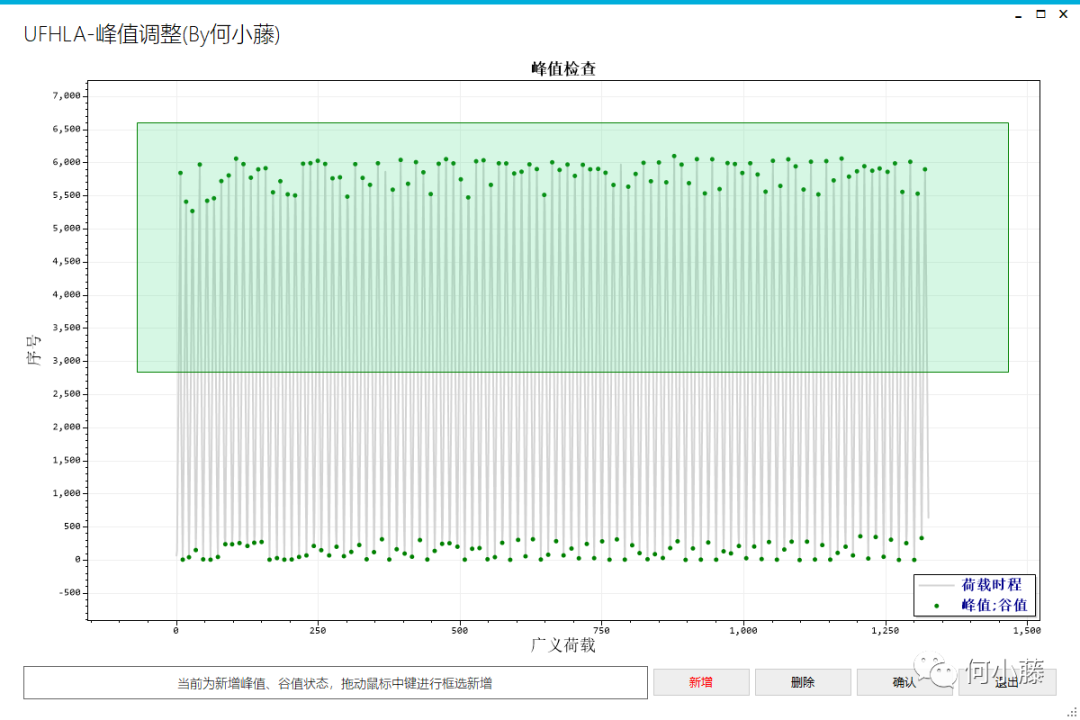
Task: Click the 7,000 tick label on Y-axis
Action: point(66,94)
